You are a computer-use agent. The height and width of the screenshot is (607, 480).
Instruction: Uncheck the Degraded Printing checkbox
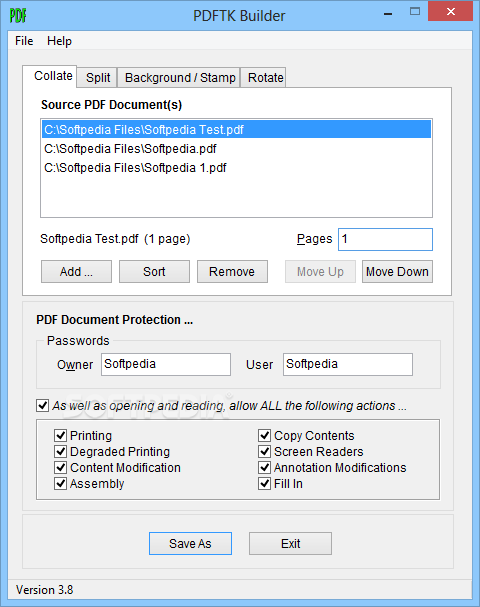pyautogui.click(x=60, y=451)
